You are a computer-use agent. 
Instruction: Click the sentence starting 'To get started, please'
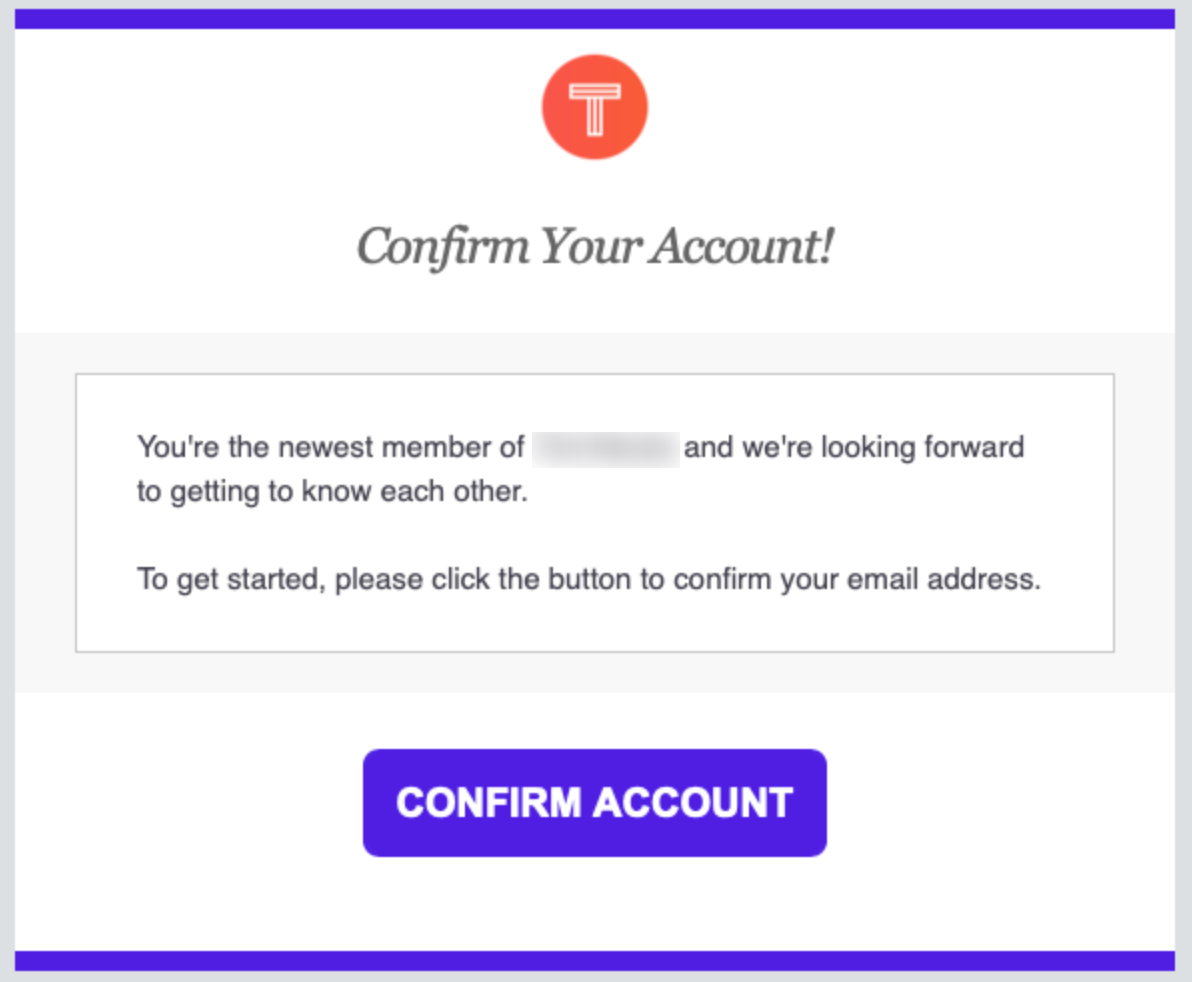(x=588, y=580)
